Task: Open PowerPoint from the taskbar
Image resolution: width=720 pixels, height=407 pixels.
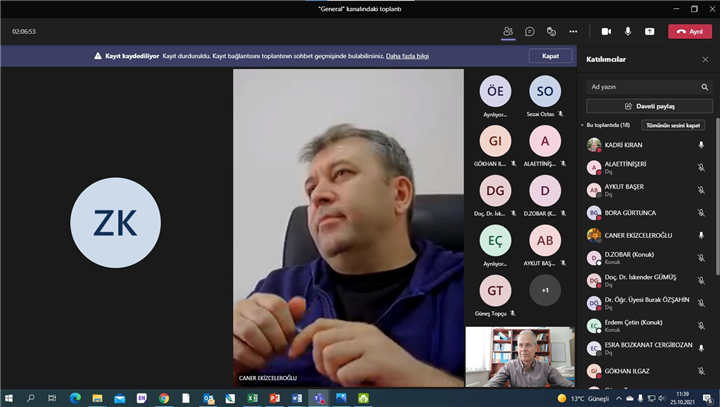Action: point(275,398)
